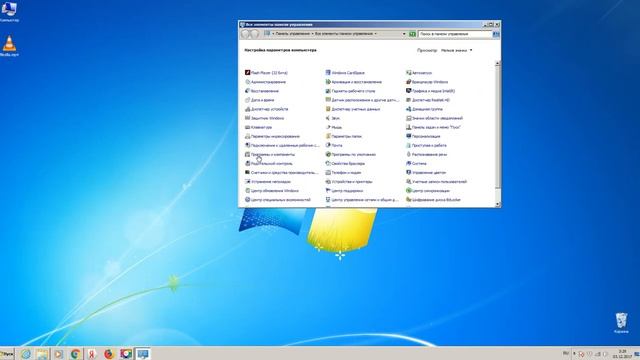Open the Центр синхронизации icon
The image size is (640, 360).
coord(409,191)
